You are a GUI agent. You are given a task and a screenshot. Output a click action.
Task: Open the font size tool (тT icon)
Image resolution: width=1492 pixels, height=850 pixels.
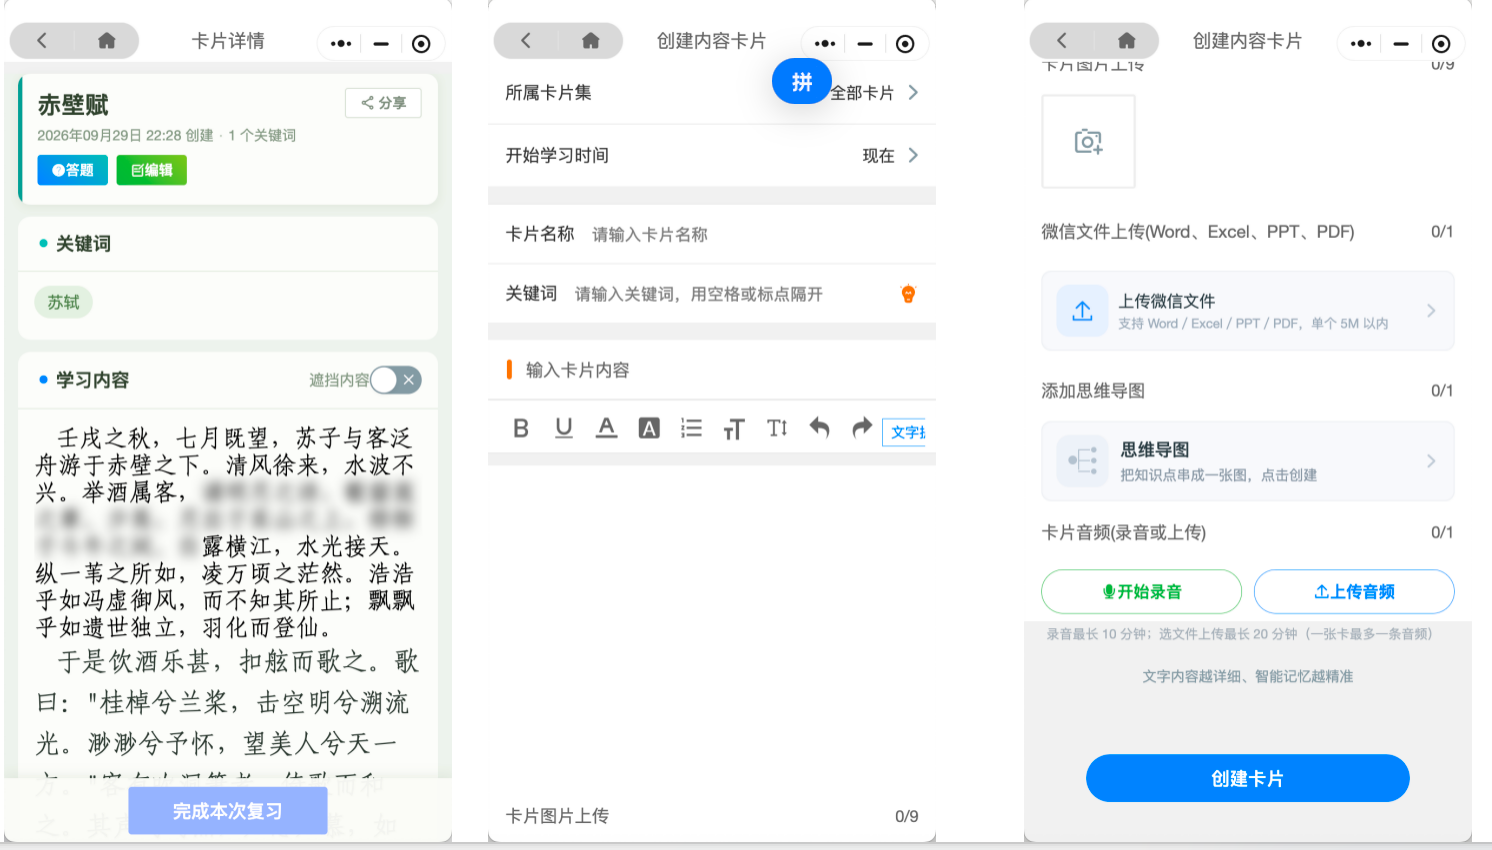734,429
